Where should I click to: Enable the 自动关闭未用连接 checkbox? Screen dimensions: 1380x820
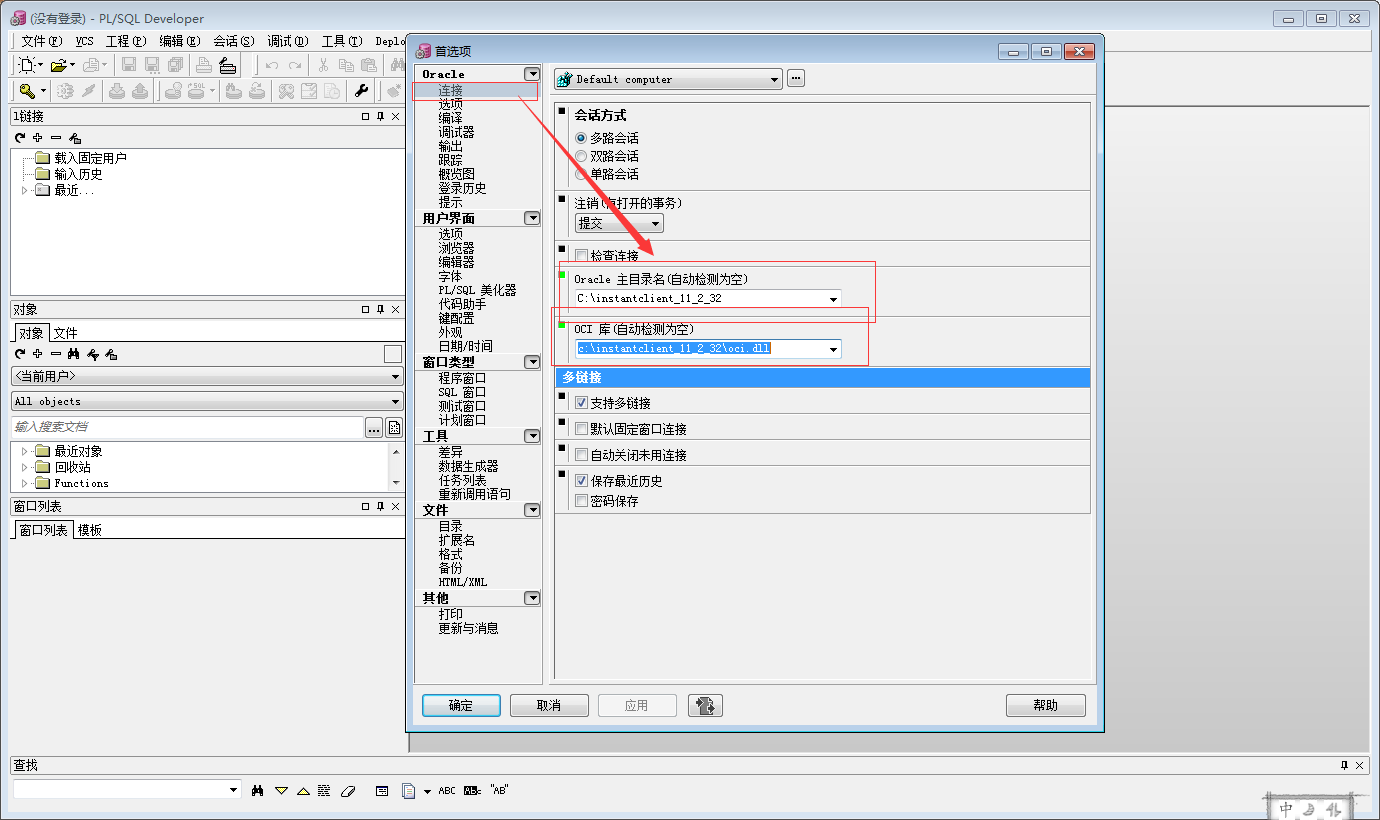(x=581, y=455)
